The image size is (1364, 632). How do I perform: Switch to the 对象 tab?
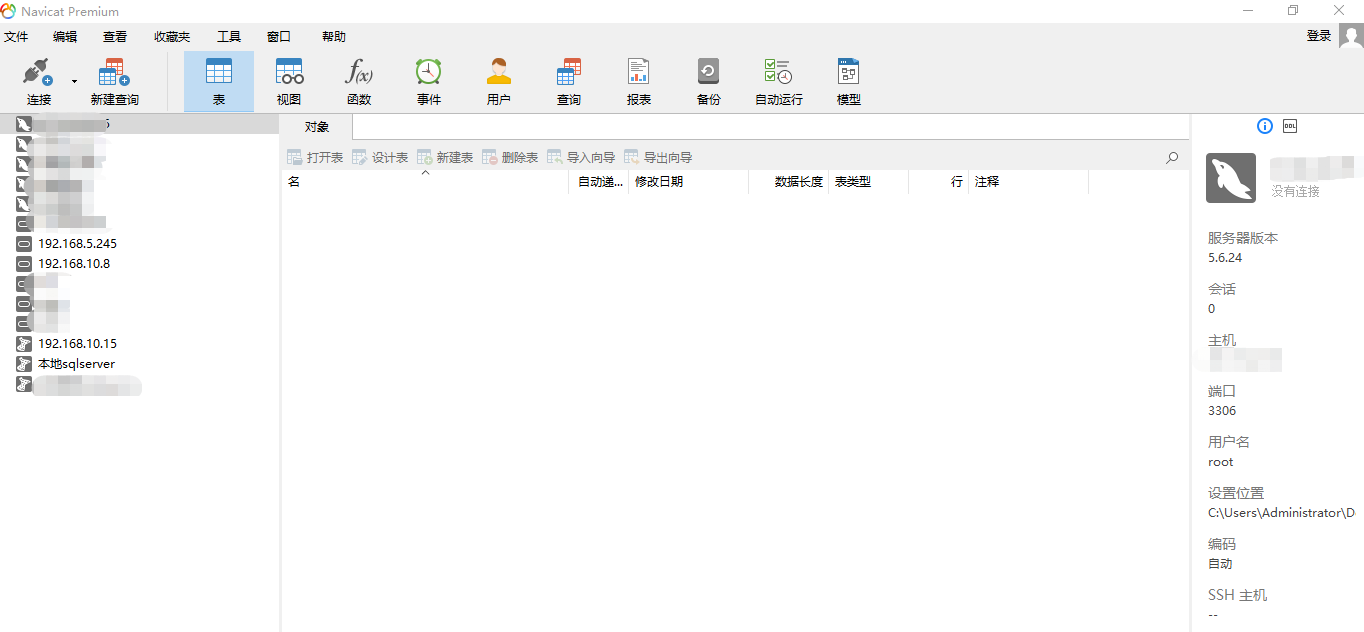click(316, 126)
